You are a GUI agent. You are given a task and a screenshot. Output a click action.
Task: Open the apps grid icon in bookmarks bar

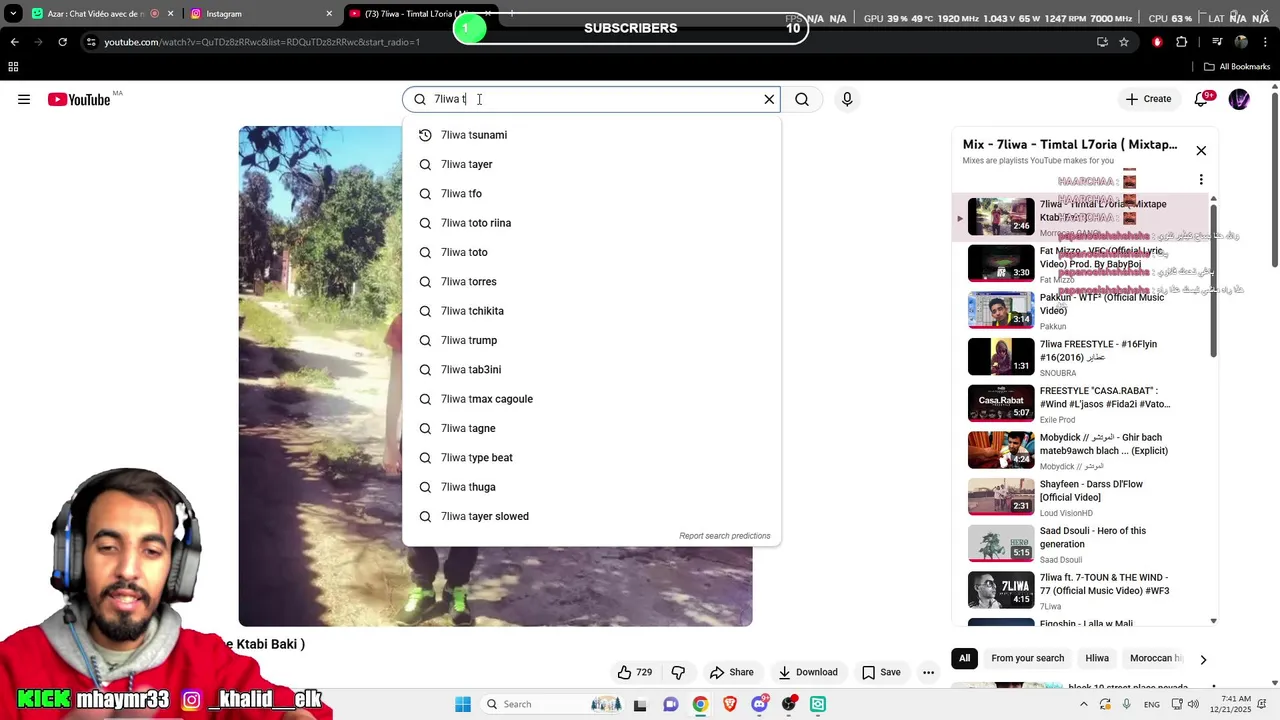(13, 67)
